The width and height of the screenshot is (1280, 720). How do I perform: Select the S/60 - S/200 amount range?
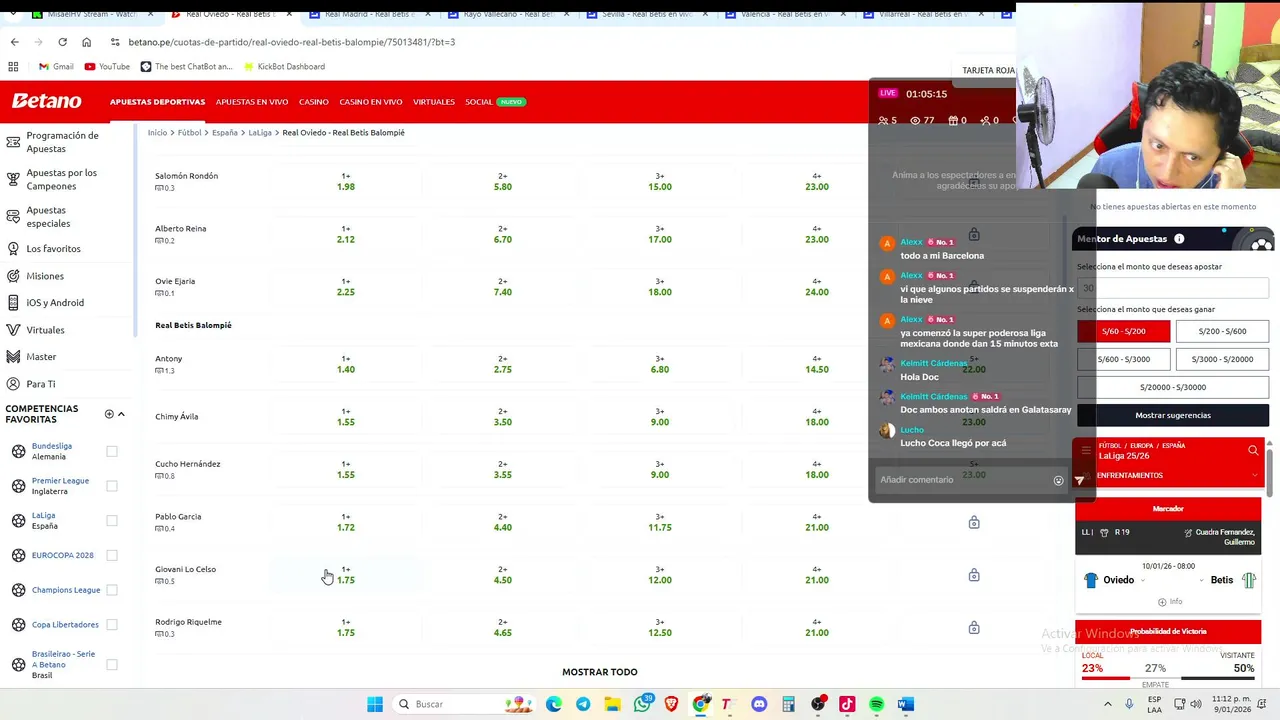point(1123,331)
